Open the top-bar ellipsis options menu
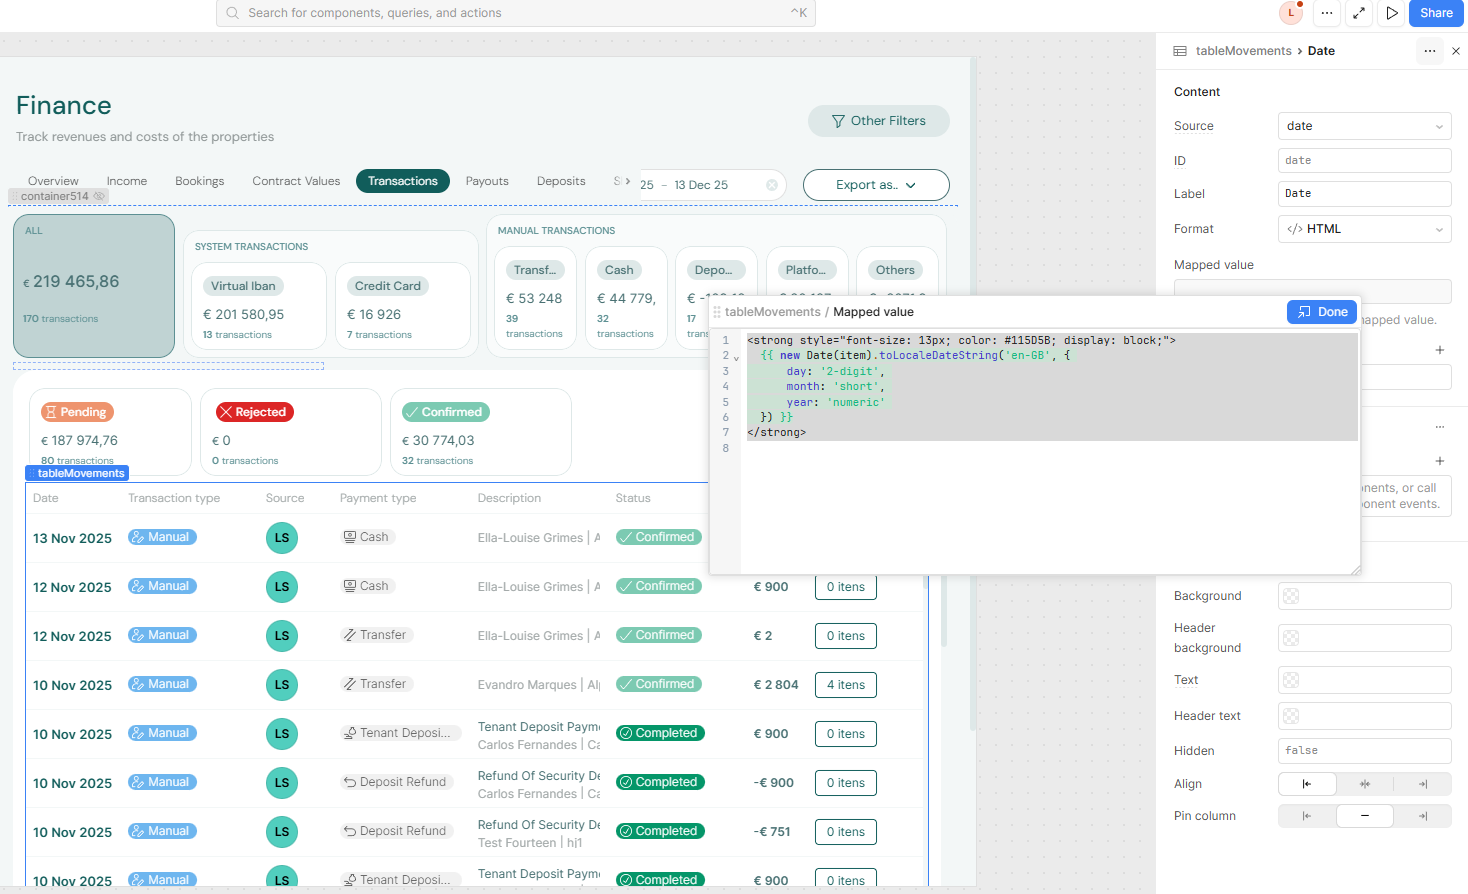The image size is (1468, 894). [x=1327, y=13]
